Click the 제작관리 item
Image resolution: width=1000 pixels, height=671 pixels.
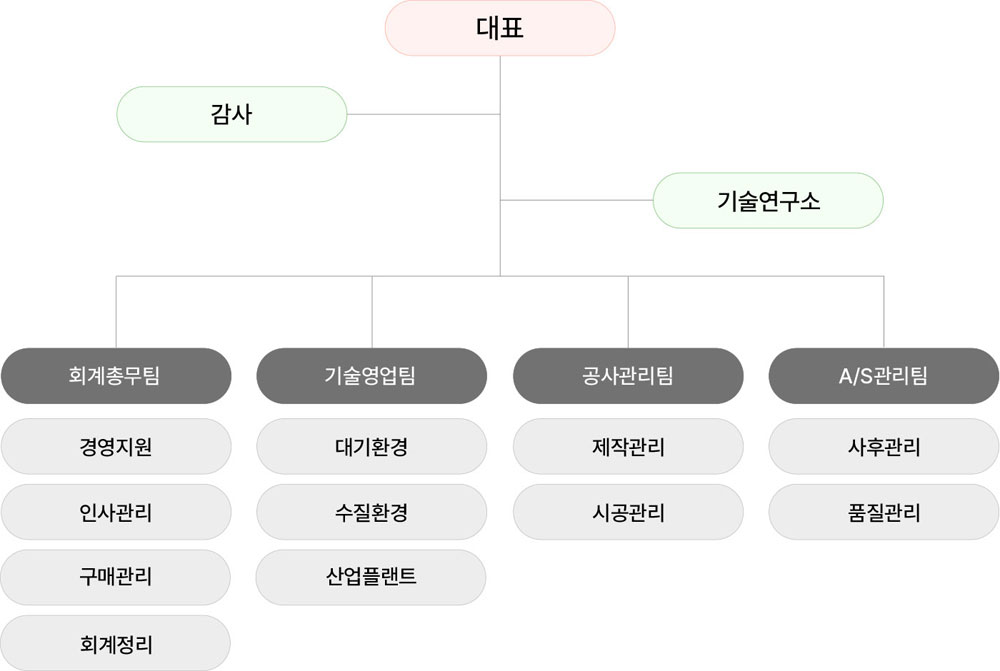tap(628, 447)
